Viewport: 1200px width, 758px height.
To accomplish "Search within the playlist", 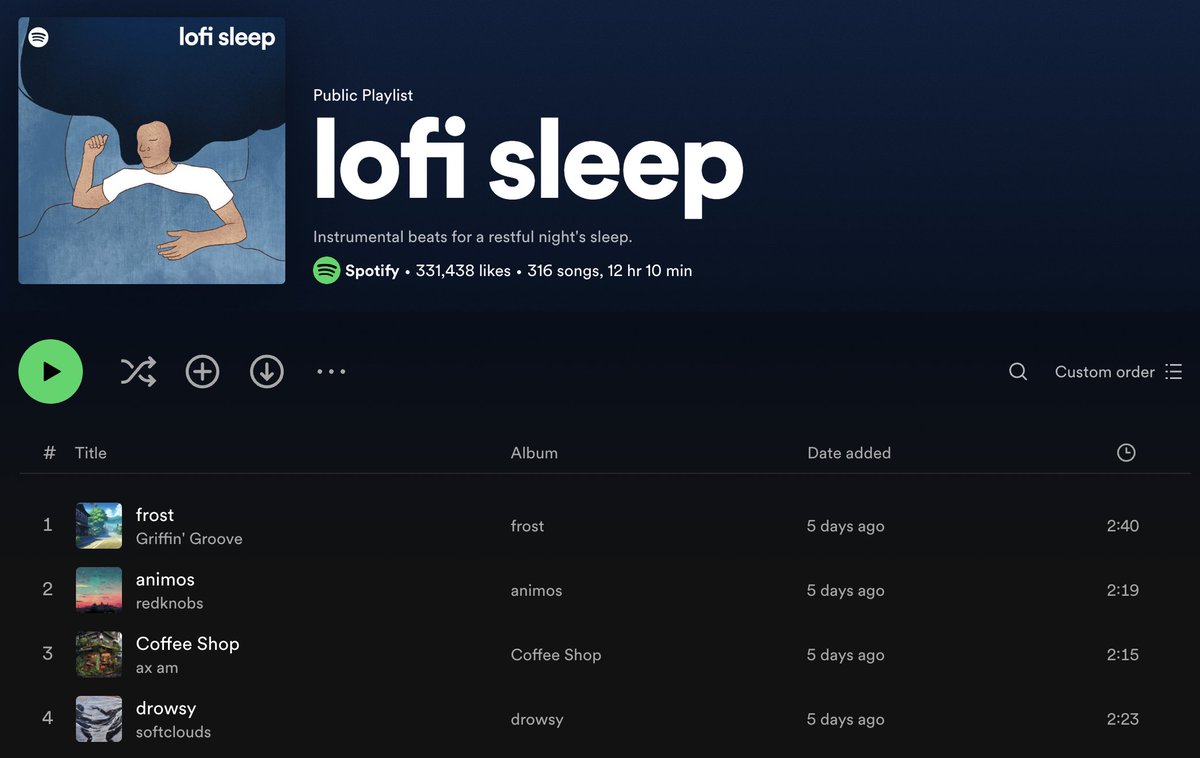I will tap(1018, 372).
